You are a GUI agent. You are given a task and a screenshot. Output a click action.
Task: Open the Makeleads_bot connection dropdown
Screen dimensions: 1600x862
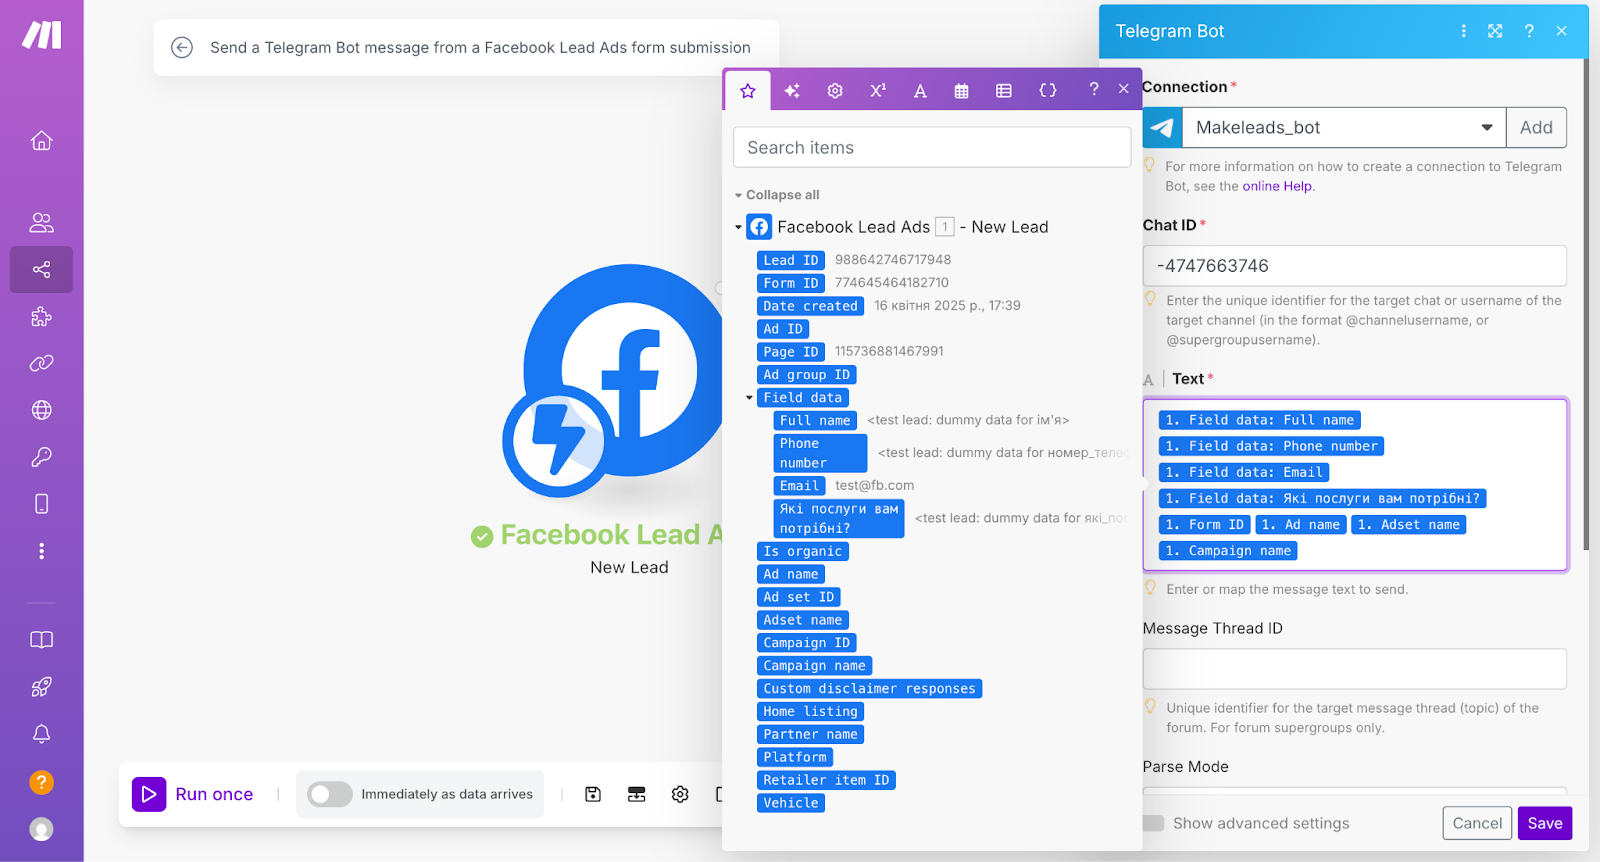click(1344, 128)
